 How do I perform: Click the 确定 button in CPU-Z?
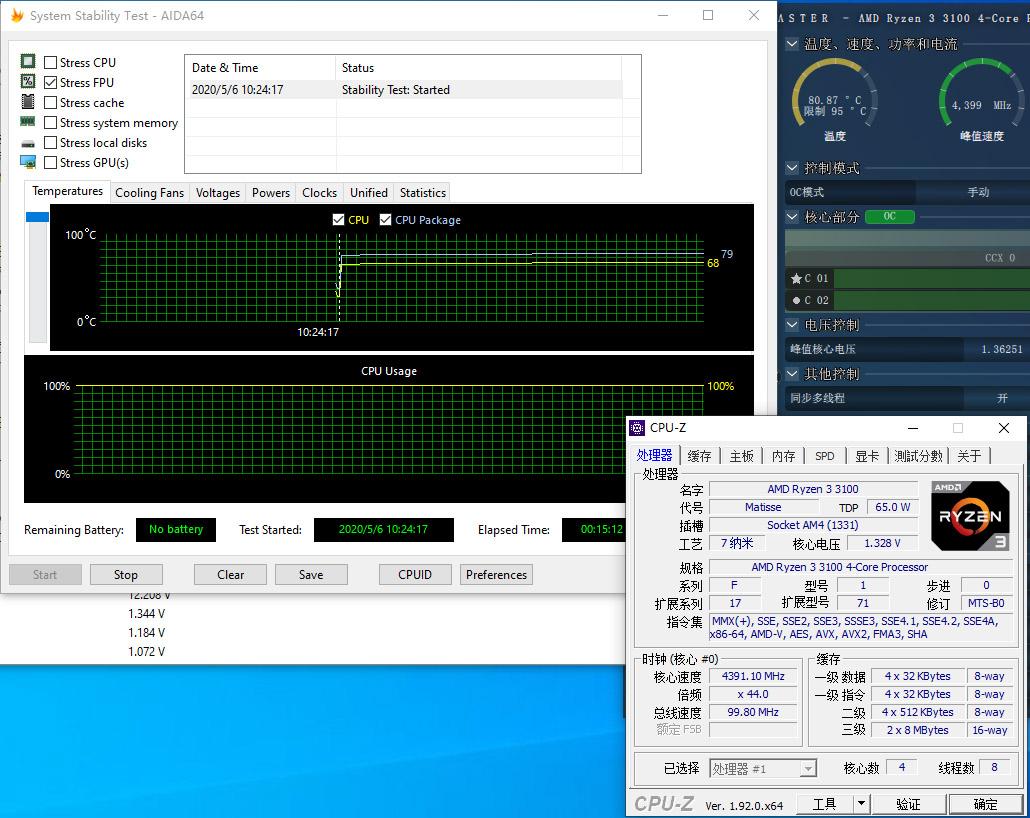[x=985, y=804]
